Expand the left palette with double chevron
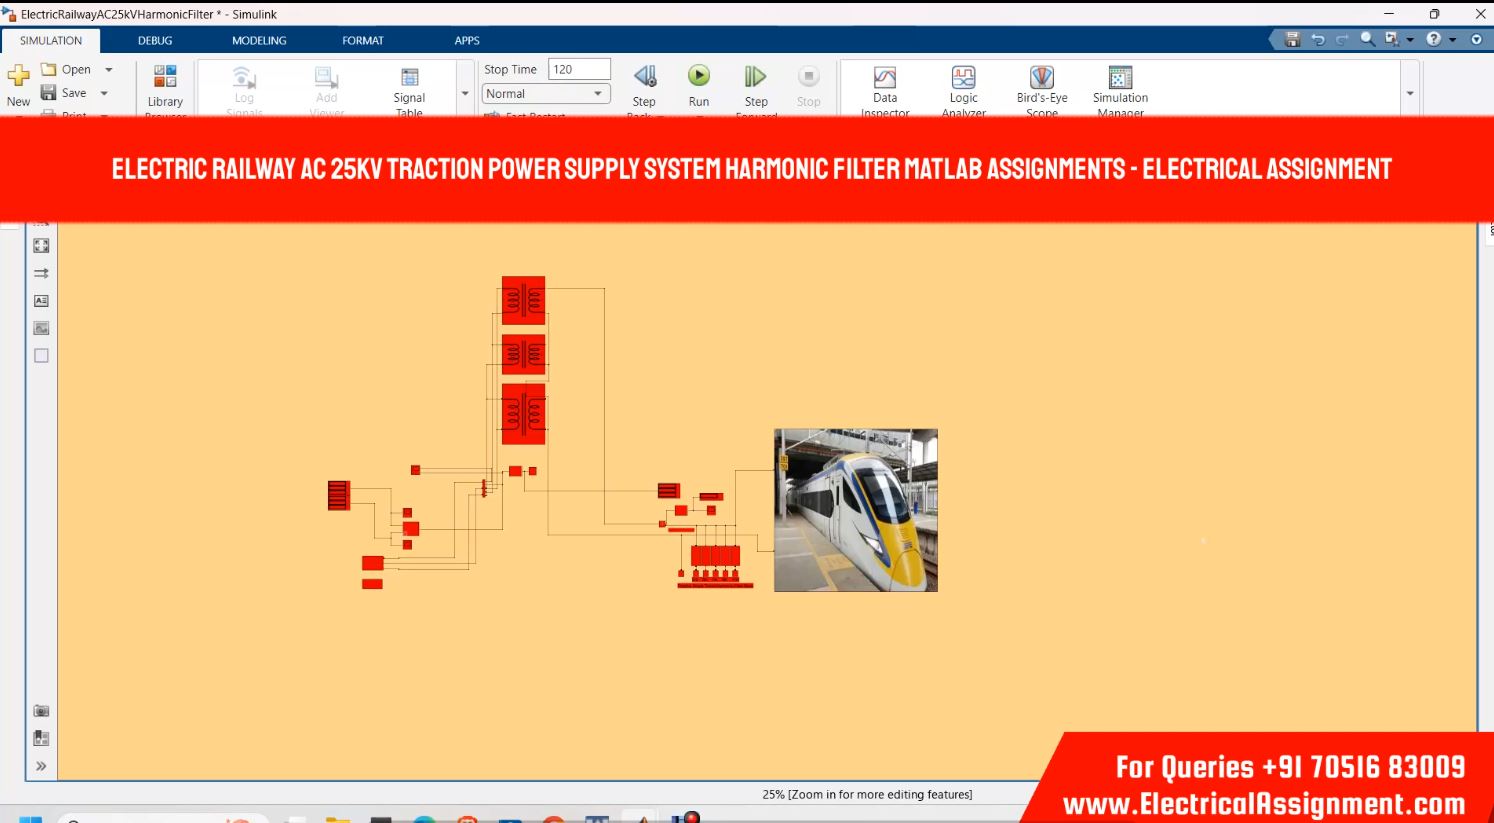Image resolution: width=1494 pixels, height=823 pixels. [41, 766]
